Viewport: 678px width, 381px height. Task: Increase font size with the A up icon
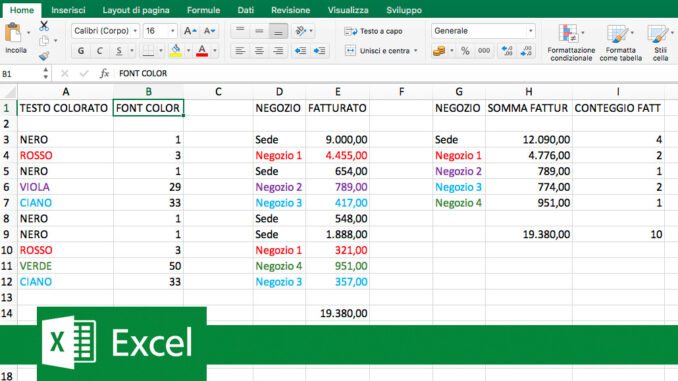(190, 31)
